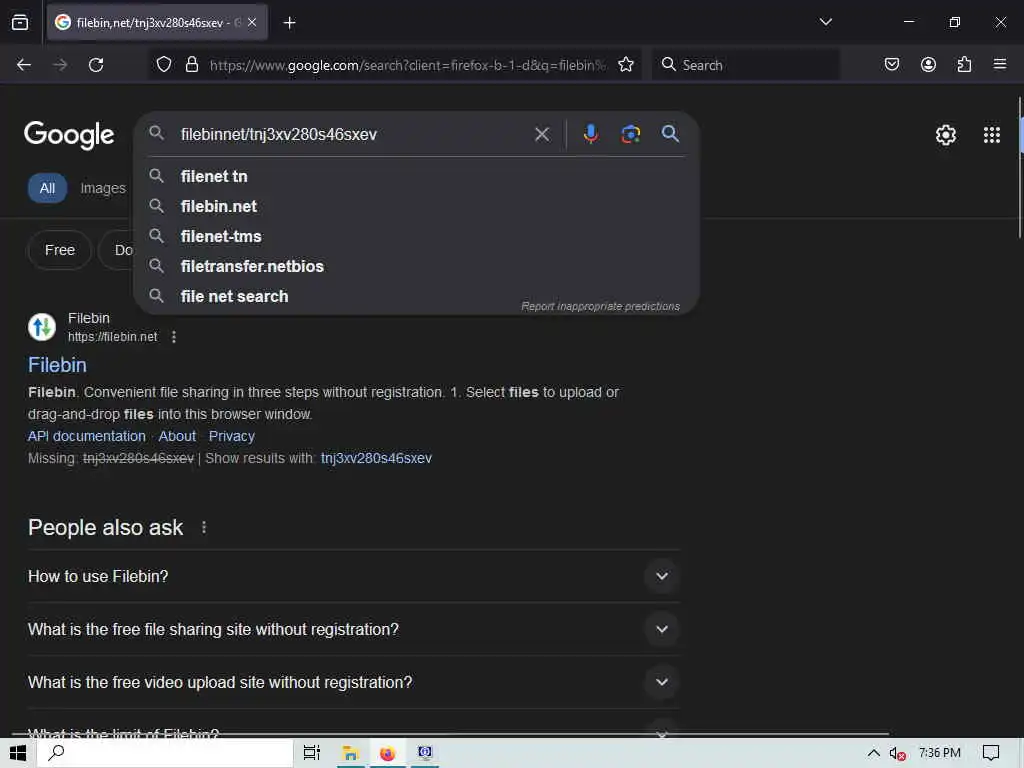This screenshot has height=768, width=1024.
Task: Submit search with blue magnifier icon
Action: [670, 134]
